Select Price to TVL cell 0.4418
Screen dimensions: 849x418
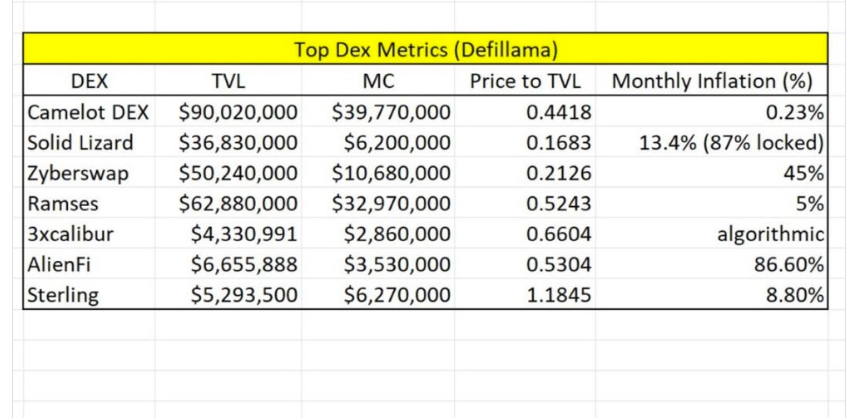(525, 112)
